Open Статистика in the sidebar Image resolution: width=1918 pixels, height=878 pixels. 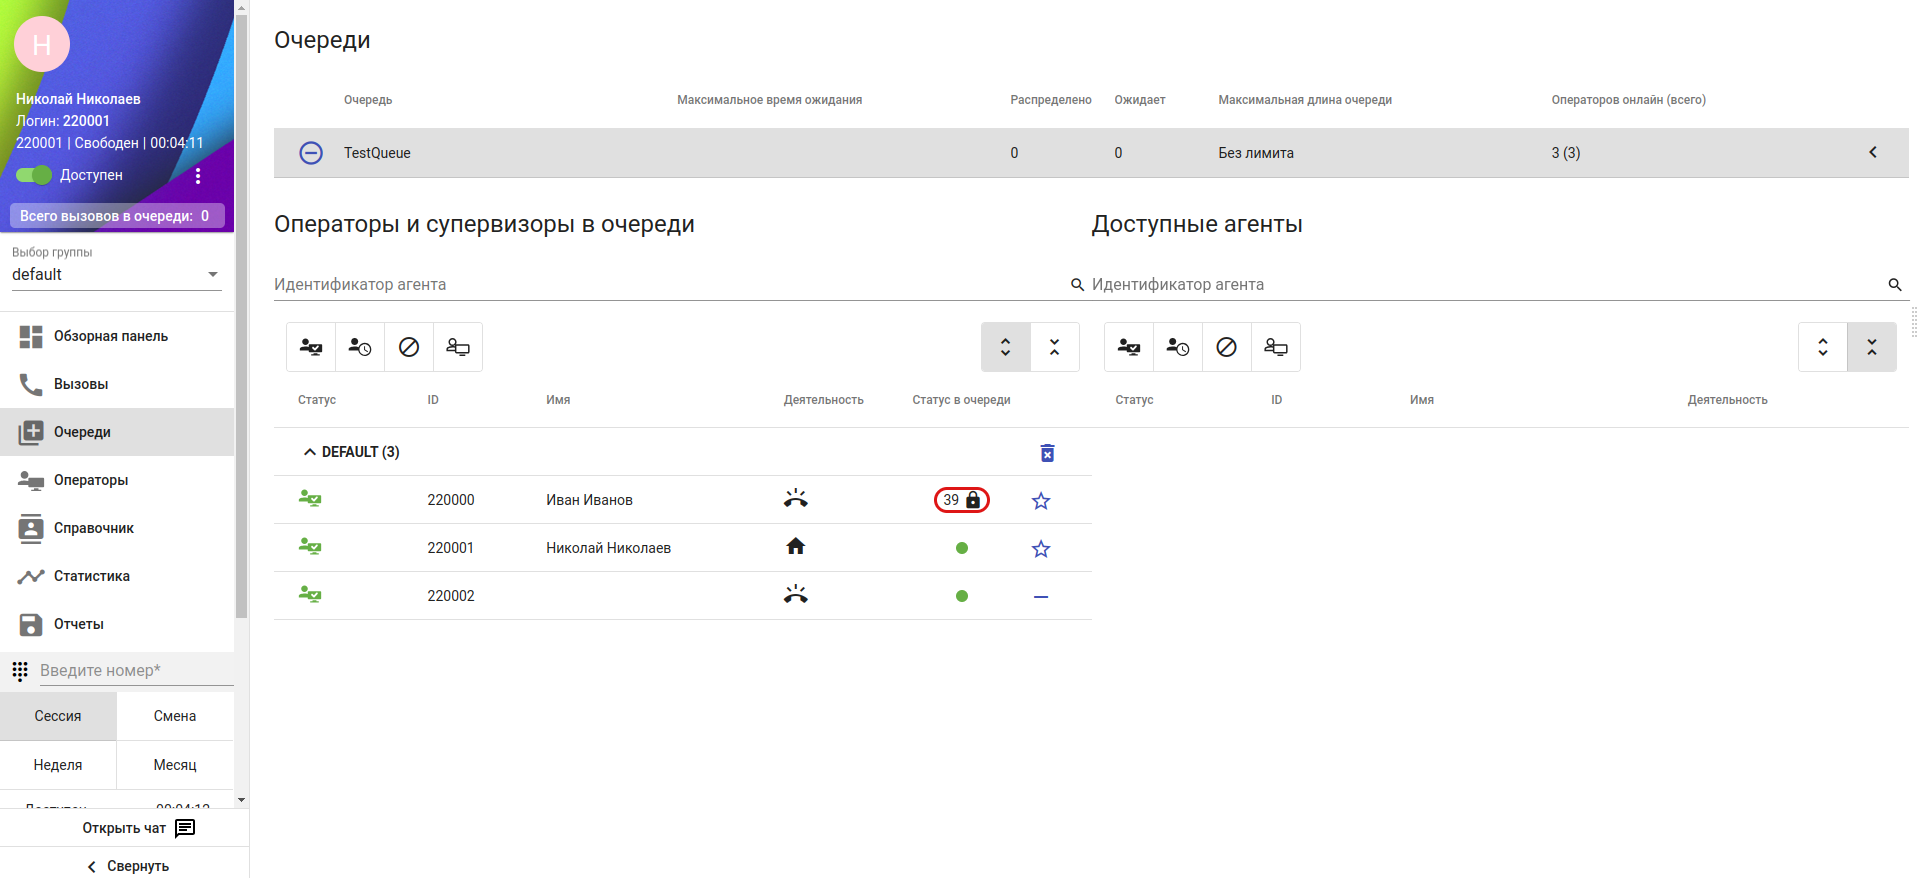click(x=92, y=576)
